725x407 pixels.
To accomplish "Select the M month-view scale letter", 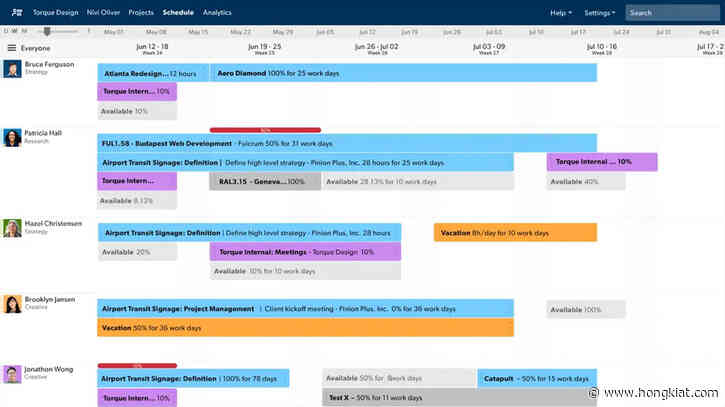I will tap(24, 31).
